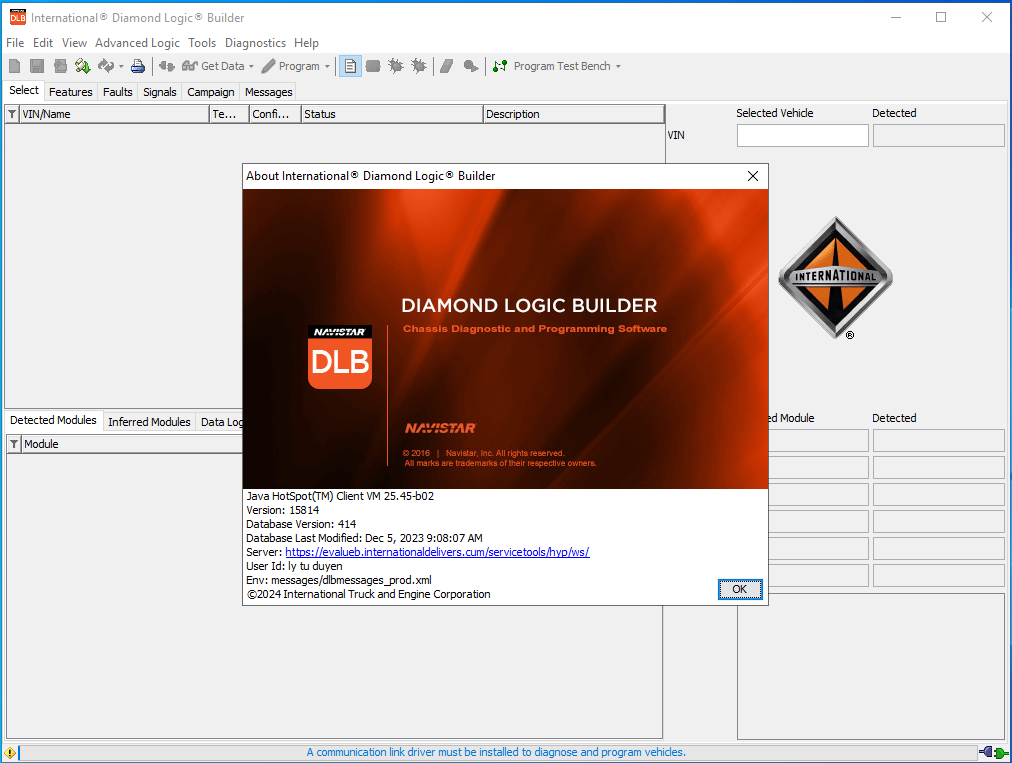This screenshot has height=763, width=1012.
Task: Click inside the Selected Vehicle VIN field
Action: point(802,135)
